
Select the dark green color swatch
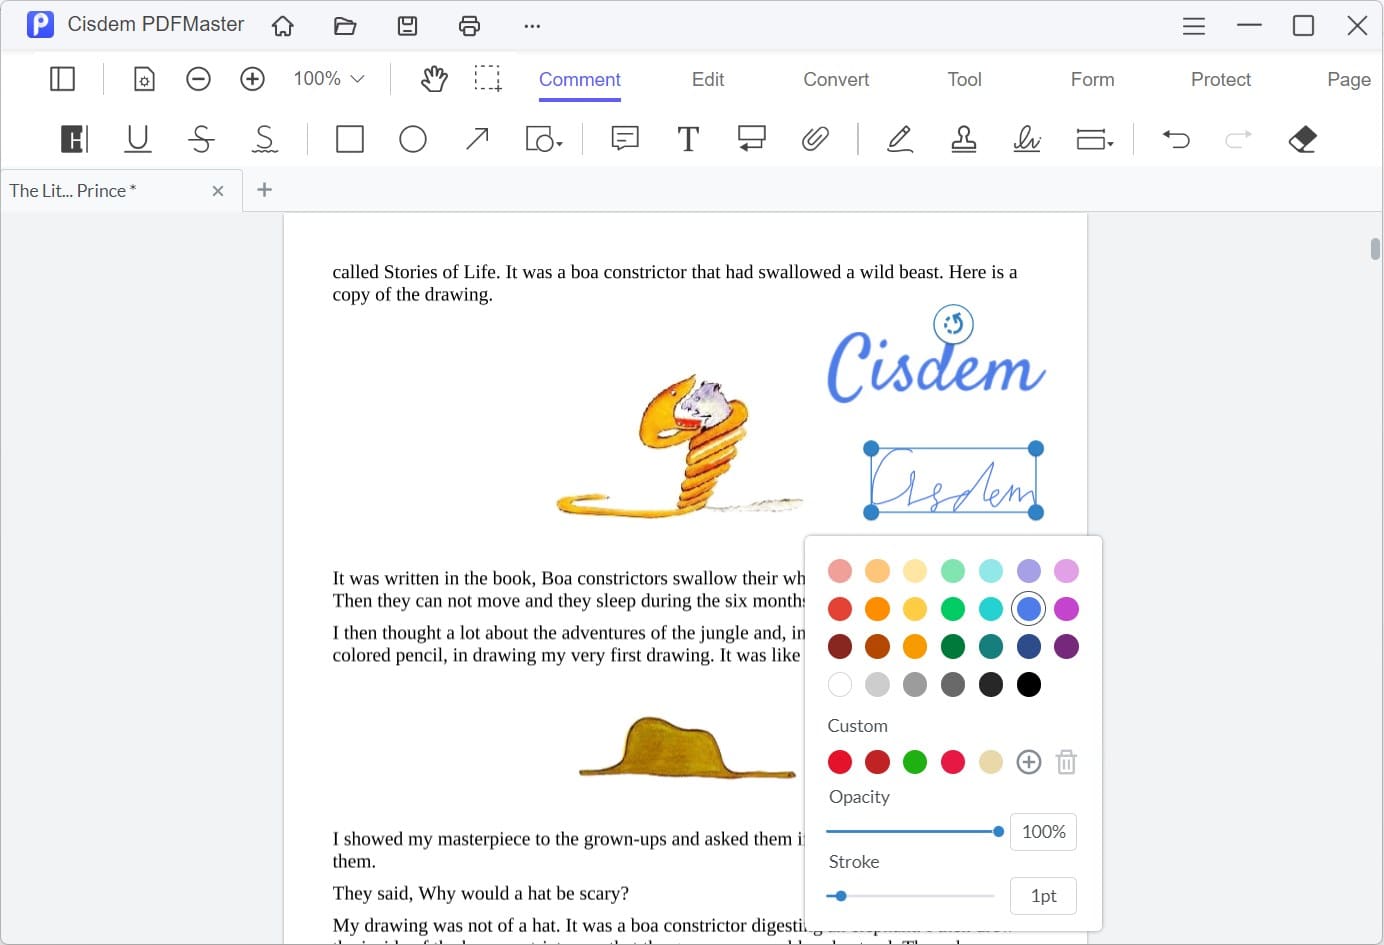point(952,646)
